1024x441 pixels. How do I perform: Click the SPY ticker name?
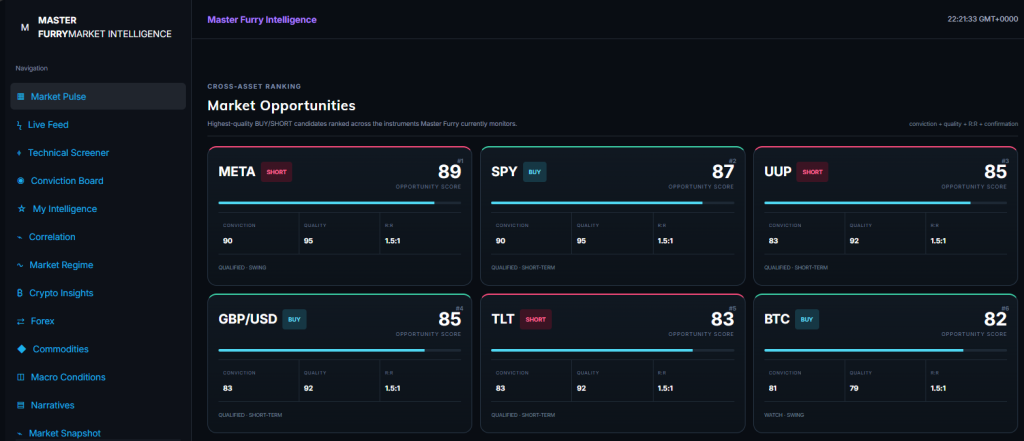504,172
